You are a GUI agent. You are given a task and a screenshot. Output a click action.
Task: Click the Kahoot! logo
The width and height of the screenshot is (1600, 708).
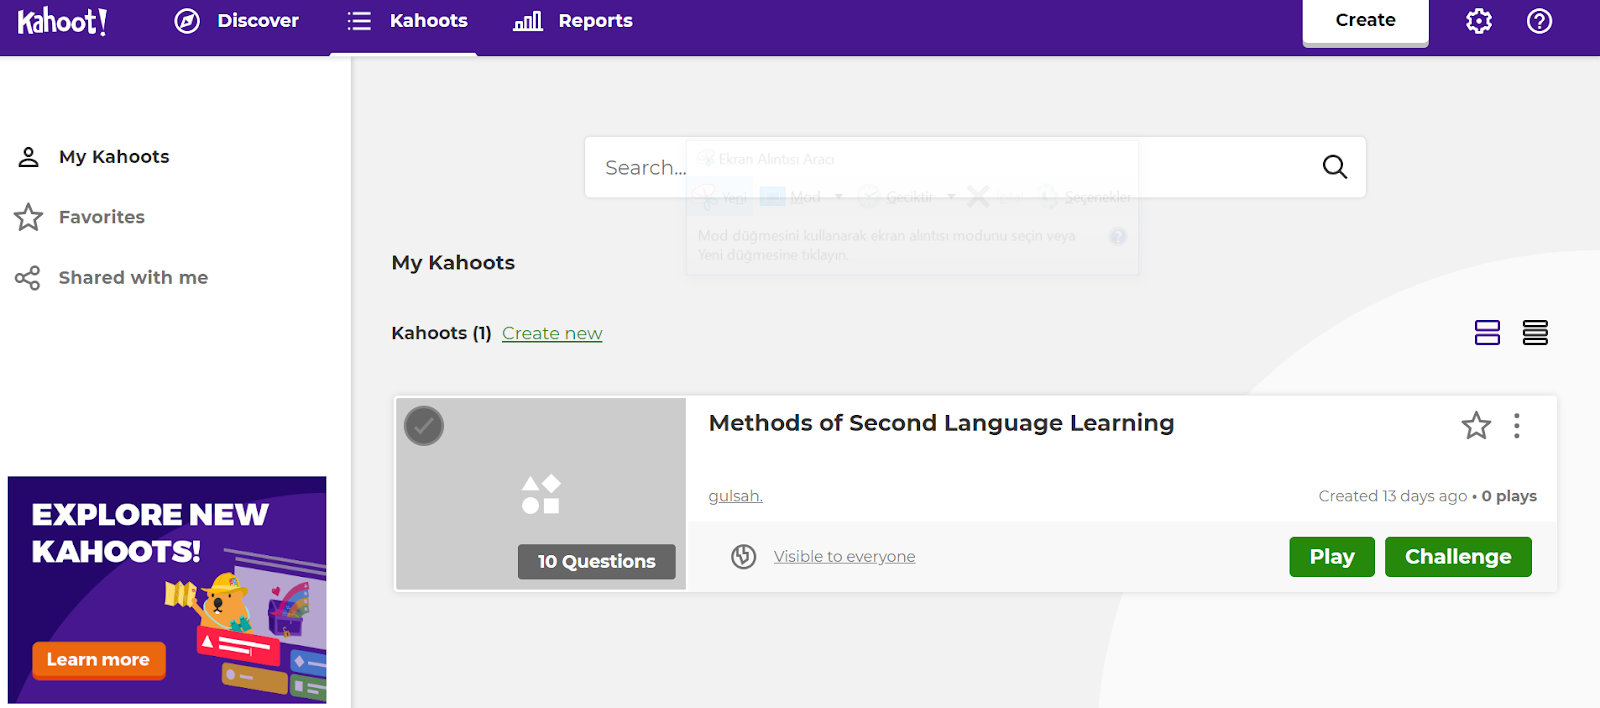(62, 21)
